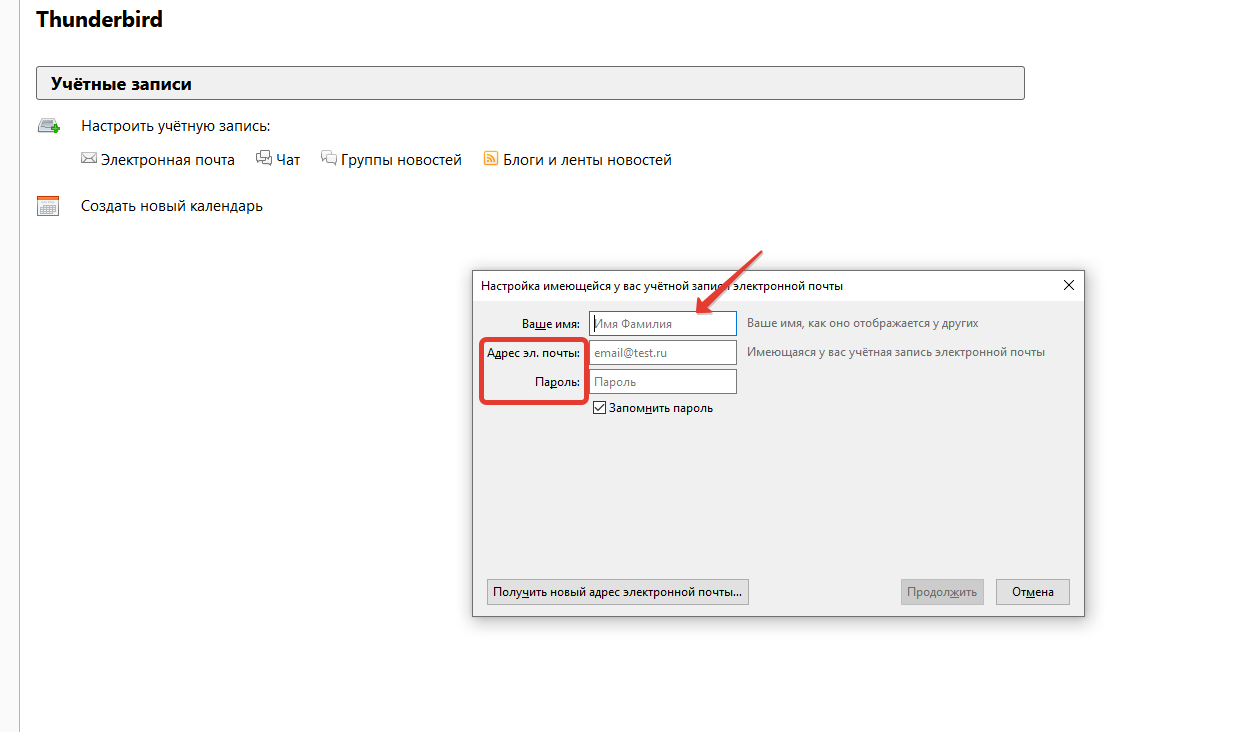The height and width of the screenshot is (732, 1241).
Task: Focus the Ваше имя input field
Action: (x=662, y=324)
